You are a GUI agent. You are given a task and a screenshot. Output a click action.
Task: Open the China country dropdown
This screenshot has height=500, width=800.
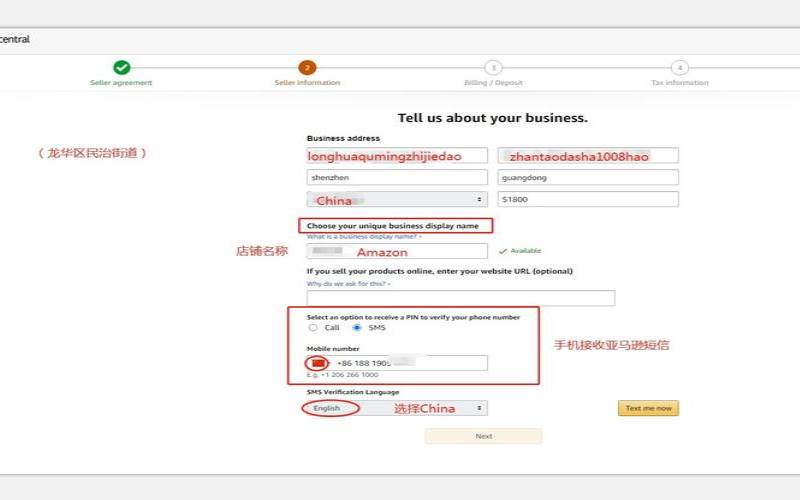point(397,199)
